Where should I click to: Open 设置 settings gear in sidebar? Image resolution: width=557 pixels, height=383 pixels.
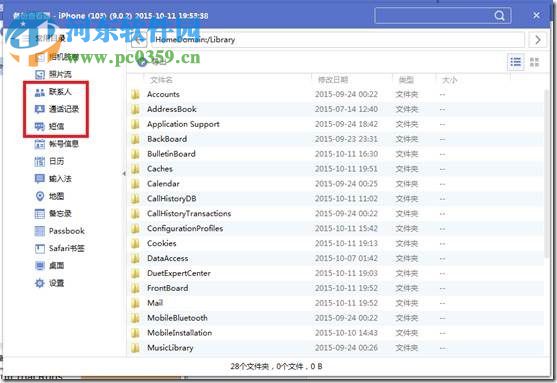click(50, 283)
